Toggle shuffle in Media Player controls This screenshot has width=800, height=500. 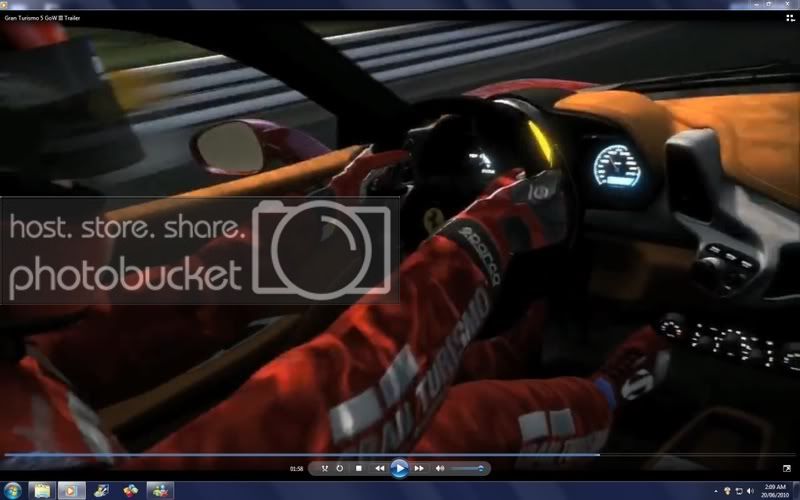pos(324,468)
